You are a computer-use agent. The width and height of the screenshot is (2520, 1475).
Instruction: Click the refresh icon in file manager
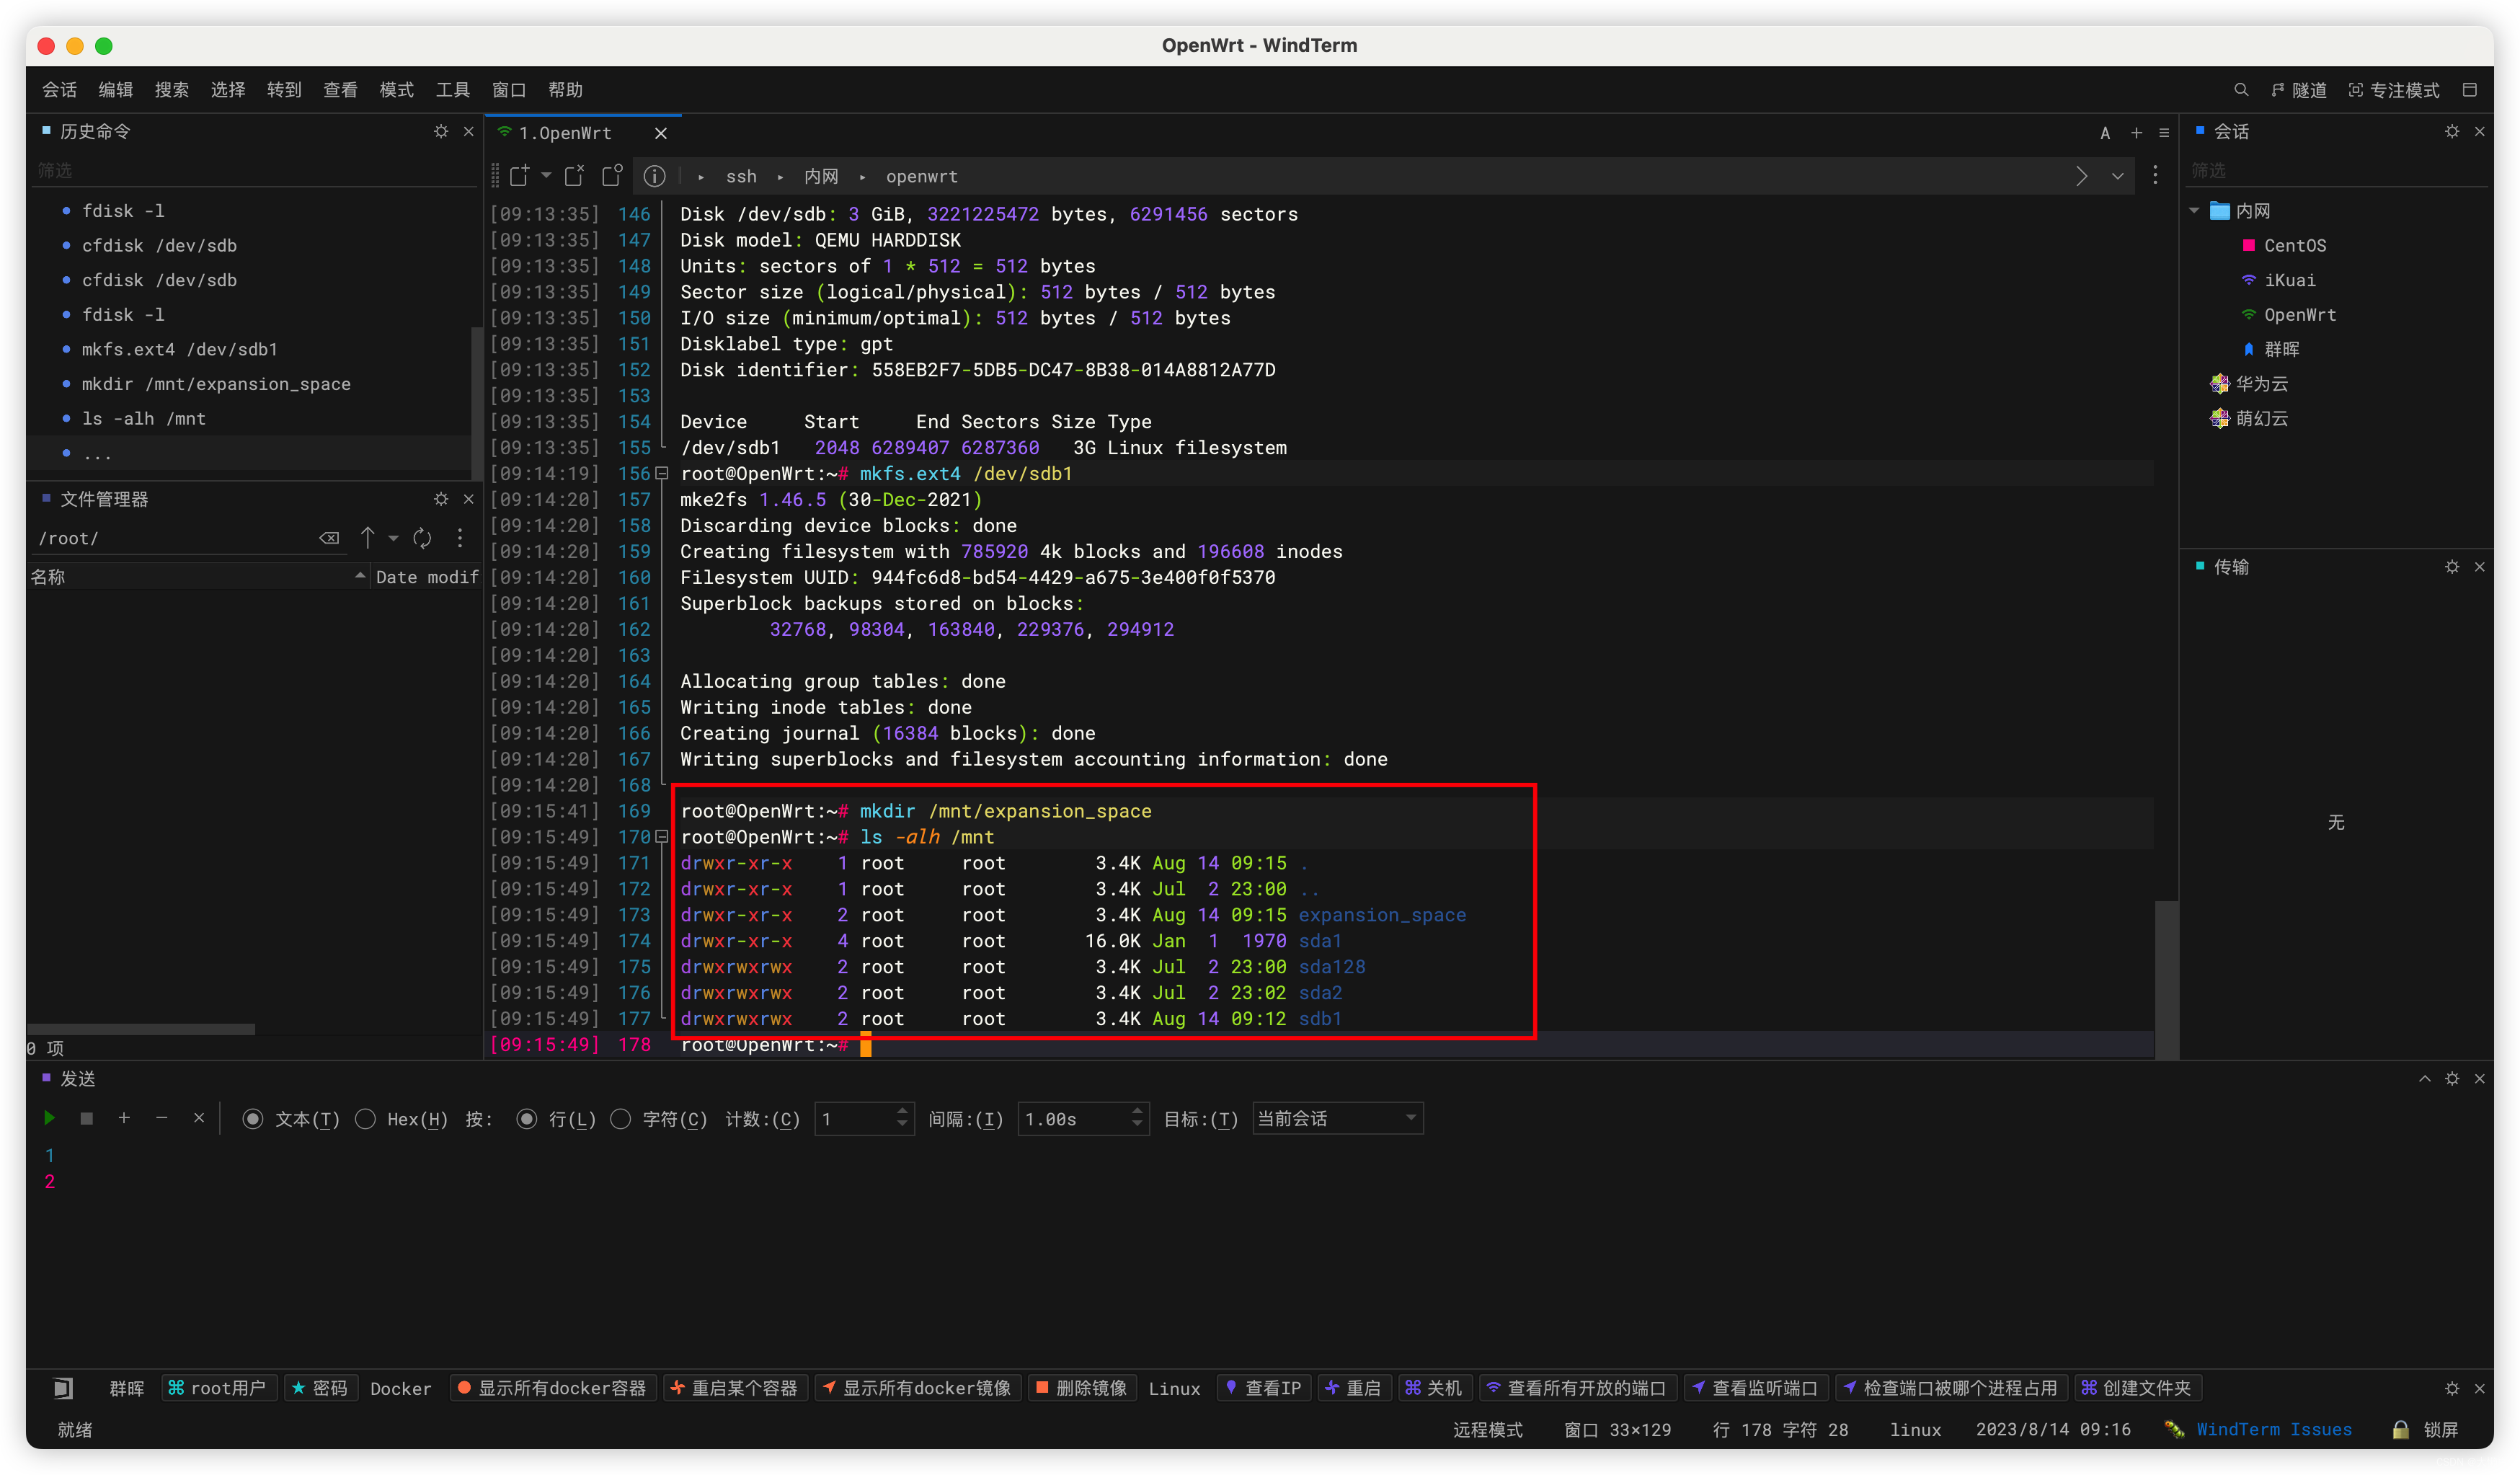422,538
